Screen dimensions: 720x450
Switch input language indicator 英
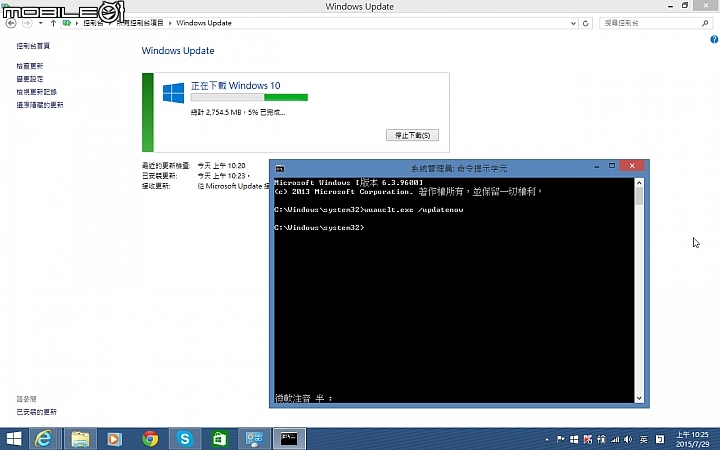644,439
